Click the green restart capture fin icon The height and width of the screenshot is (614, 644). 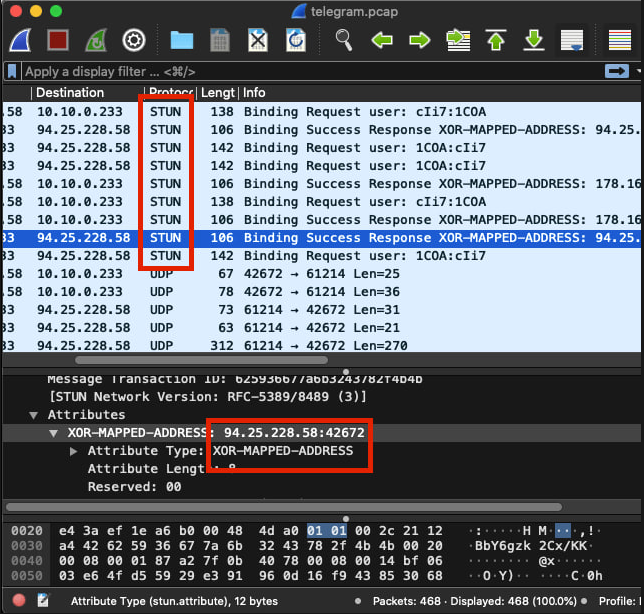click(96, 41)
